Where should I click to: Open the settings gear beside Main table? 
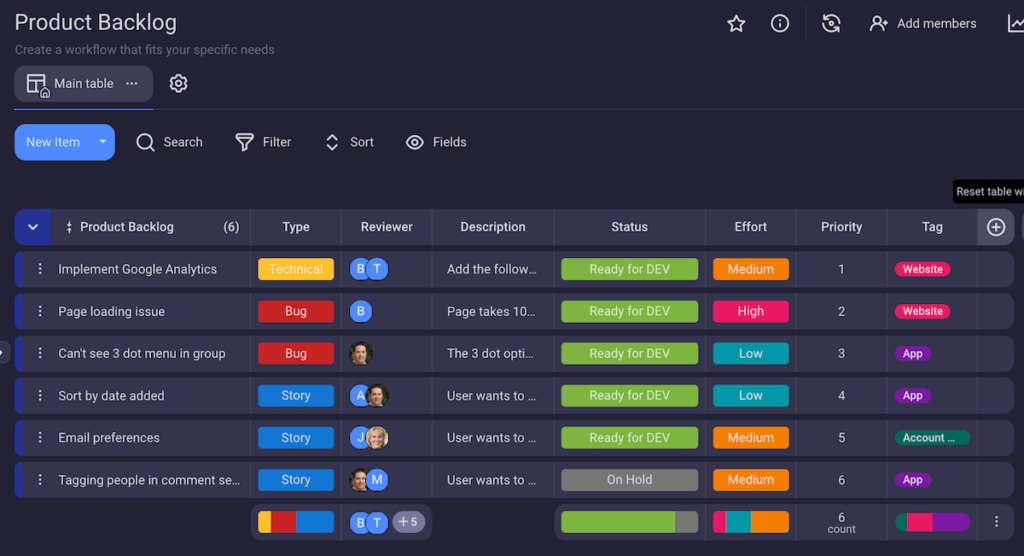tap(178, 84)
